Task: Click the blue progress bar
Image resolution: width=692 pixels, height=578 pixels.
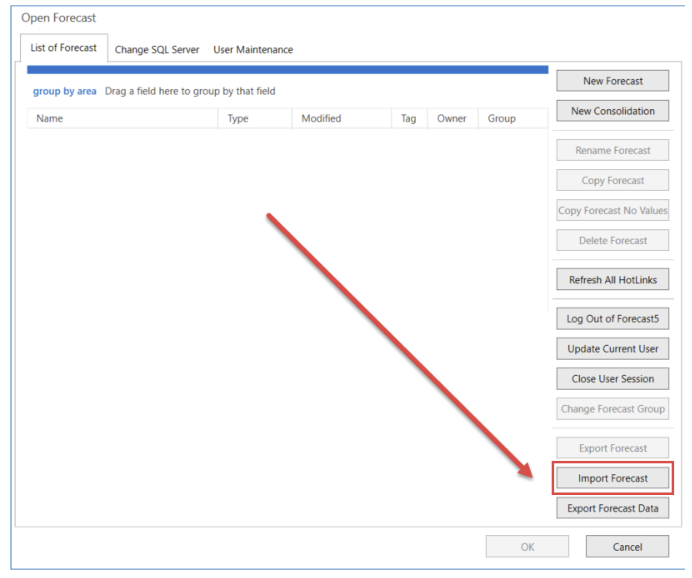Action: point(287,70)
